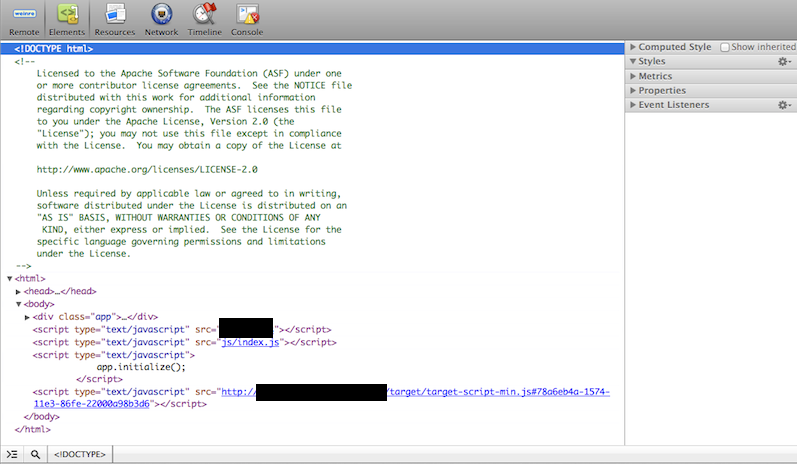The height and width of the screenshot is (464, 797).
Task: Select the inline script type text/javascript opening tag
Action: click(114, 355)
